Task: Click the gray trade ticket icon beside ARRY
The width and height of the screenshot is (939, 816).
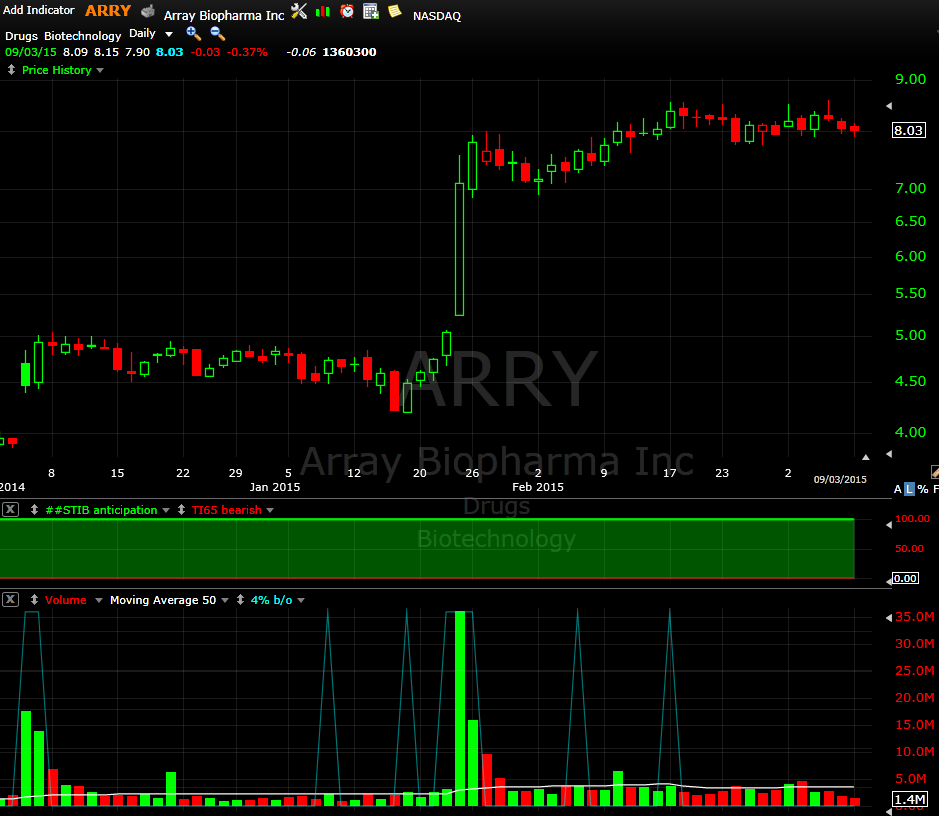Action: point(148,11)
